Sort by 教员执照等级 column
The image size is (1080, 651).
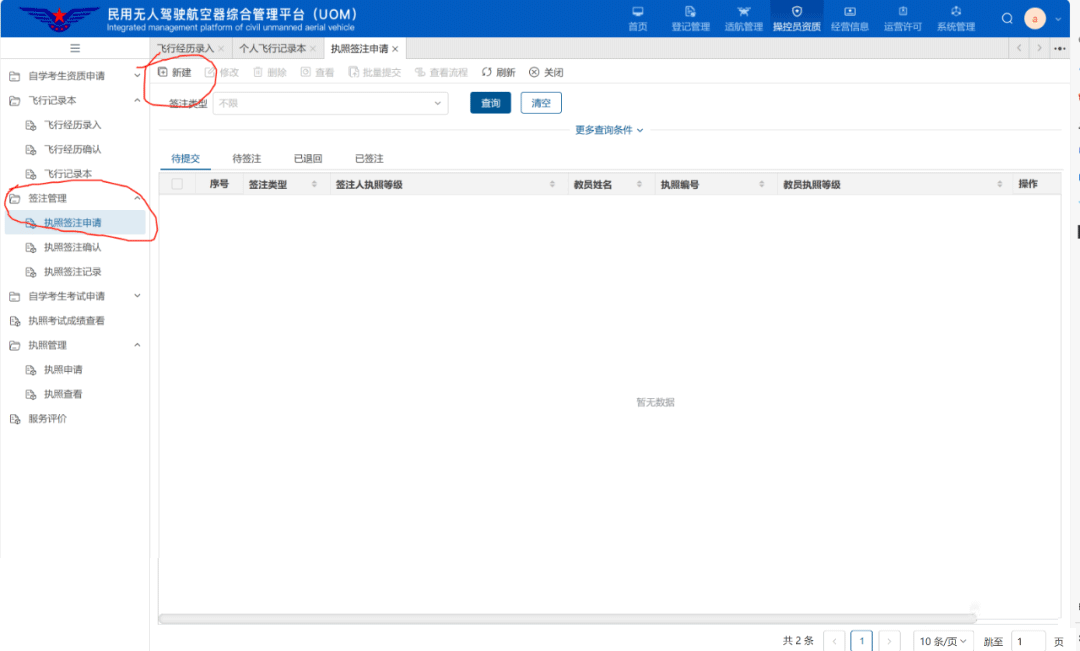pos(999,184)
